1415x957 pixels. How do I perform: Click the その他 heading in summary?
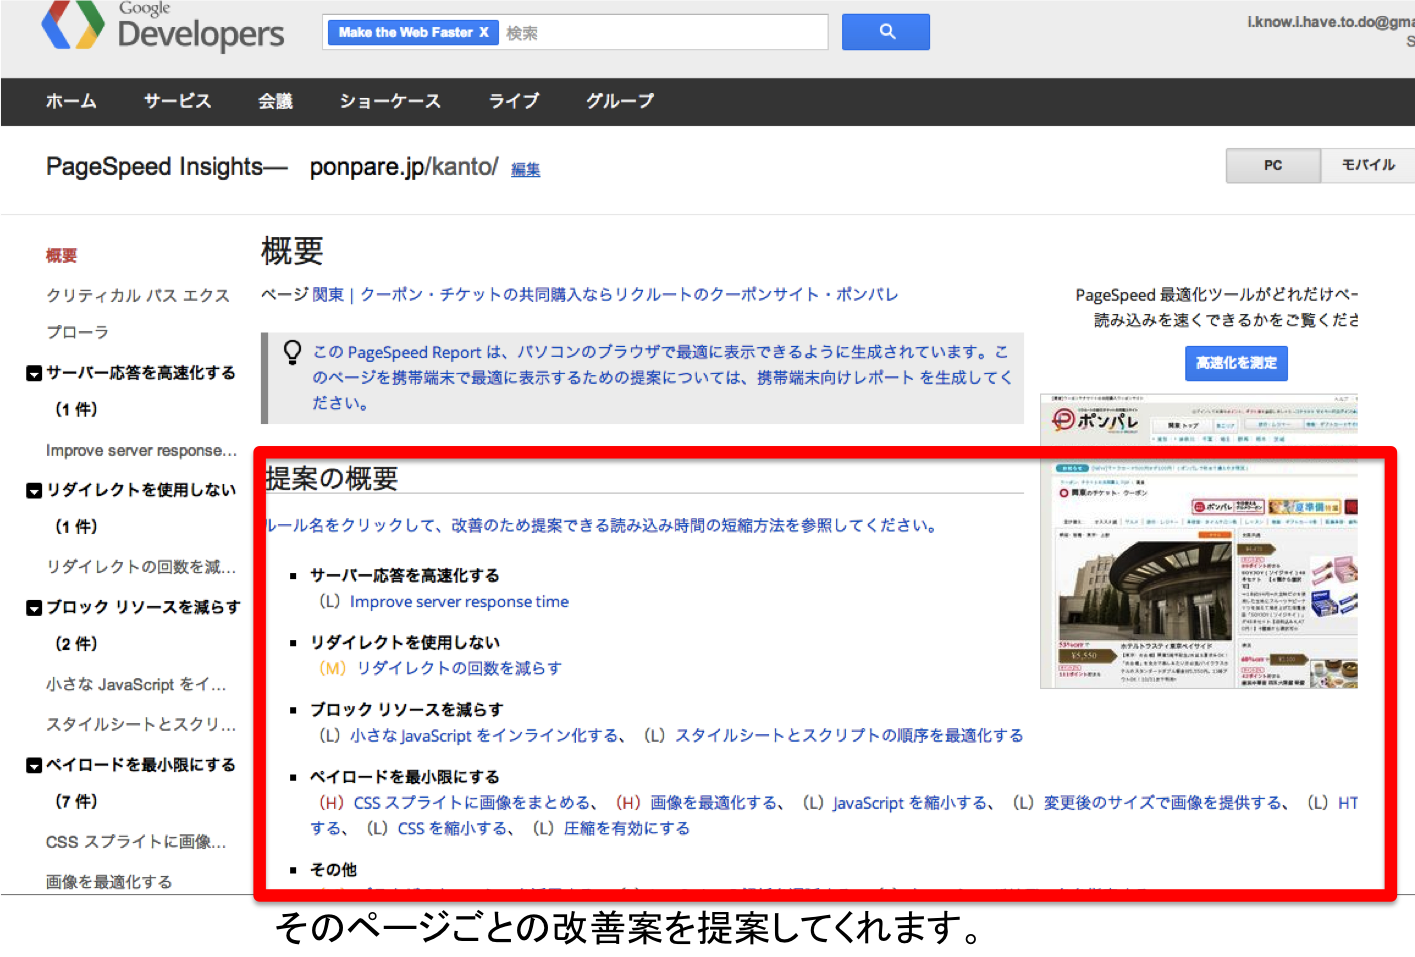point(333,870)
